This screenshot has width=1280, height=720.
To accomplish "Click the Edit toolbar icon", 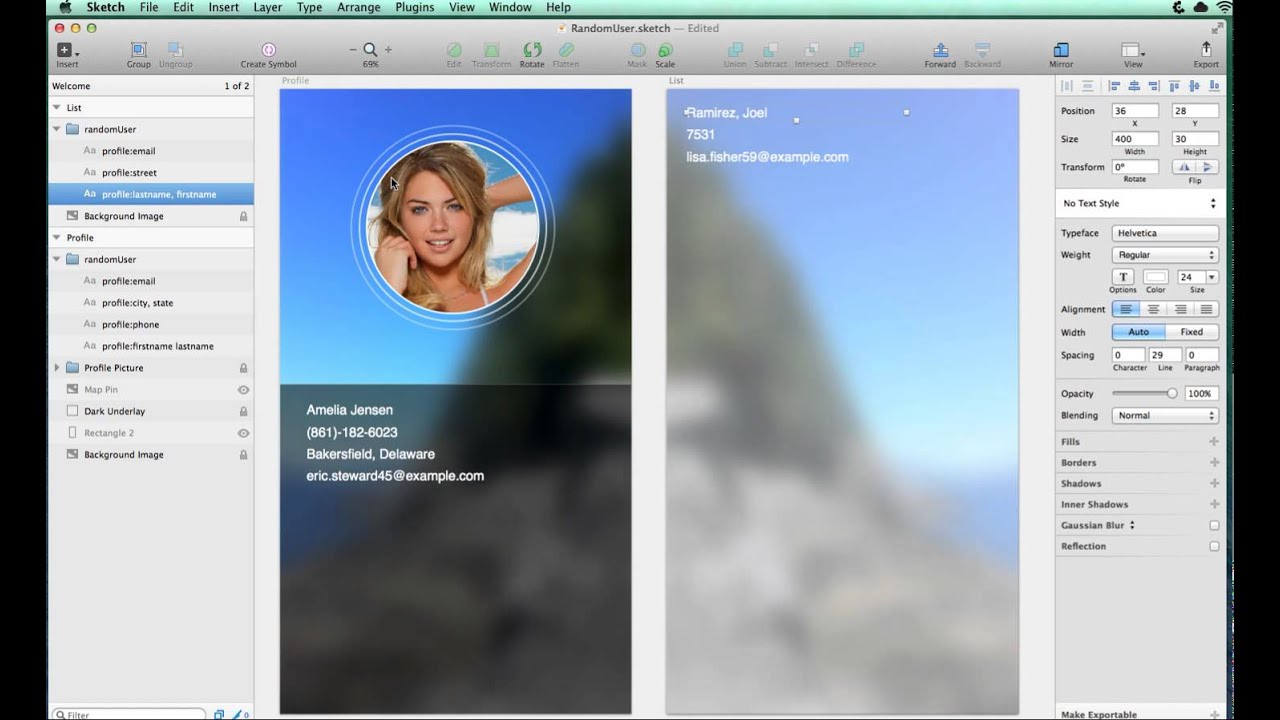I will click(x=454, y=50).
